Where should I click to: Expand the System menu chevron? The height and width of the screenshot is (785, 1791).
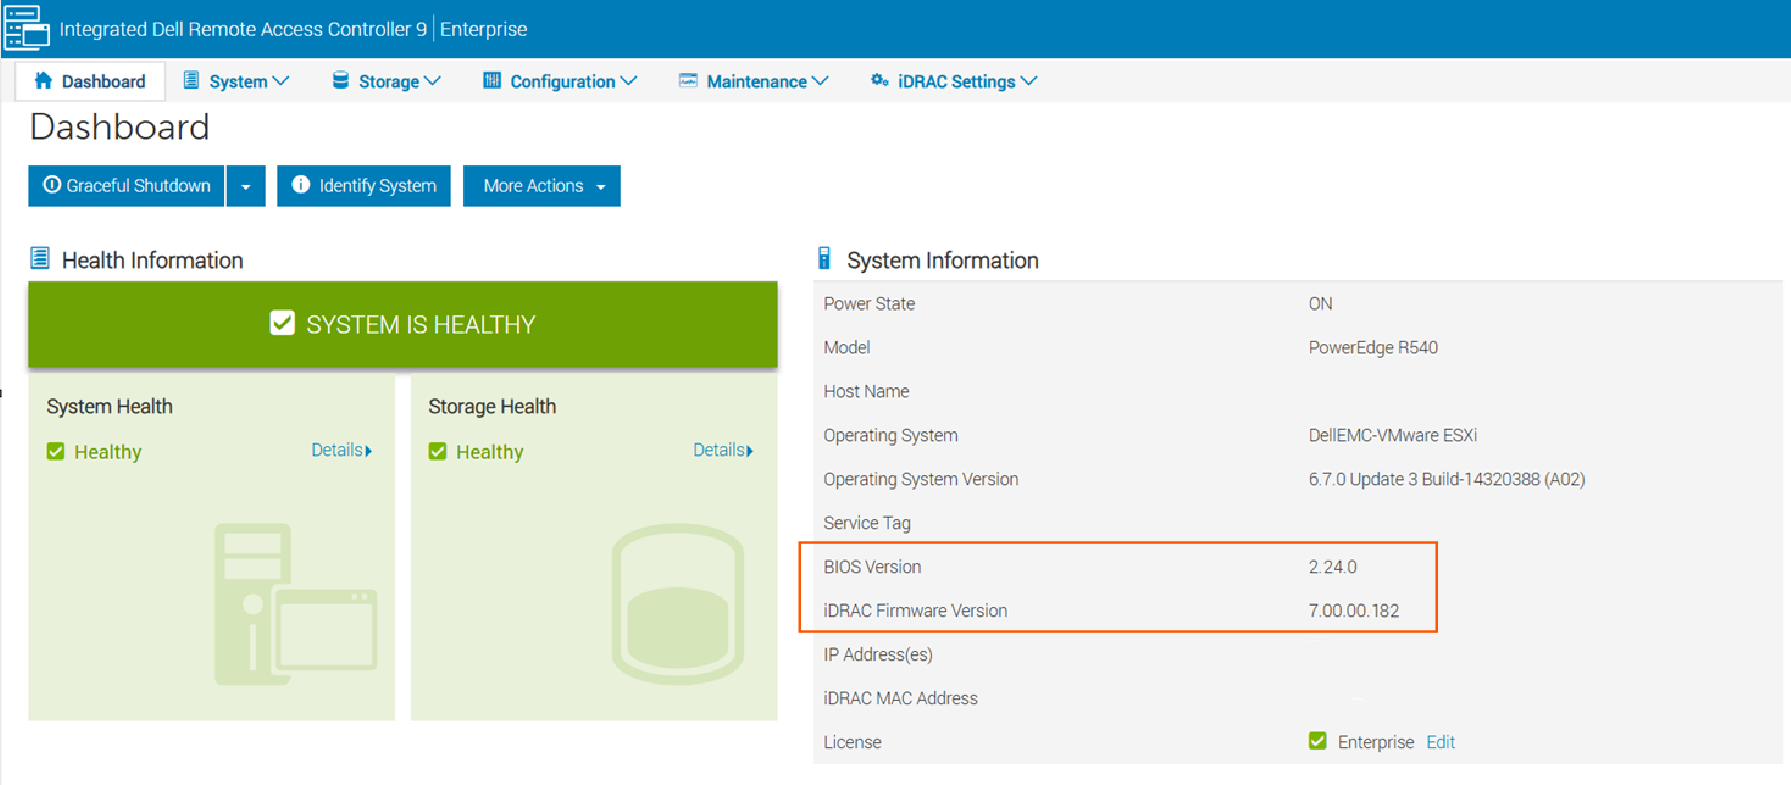click(281, 81)
